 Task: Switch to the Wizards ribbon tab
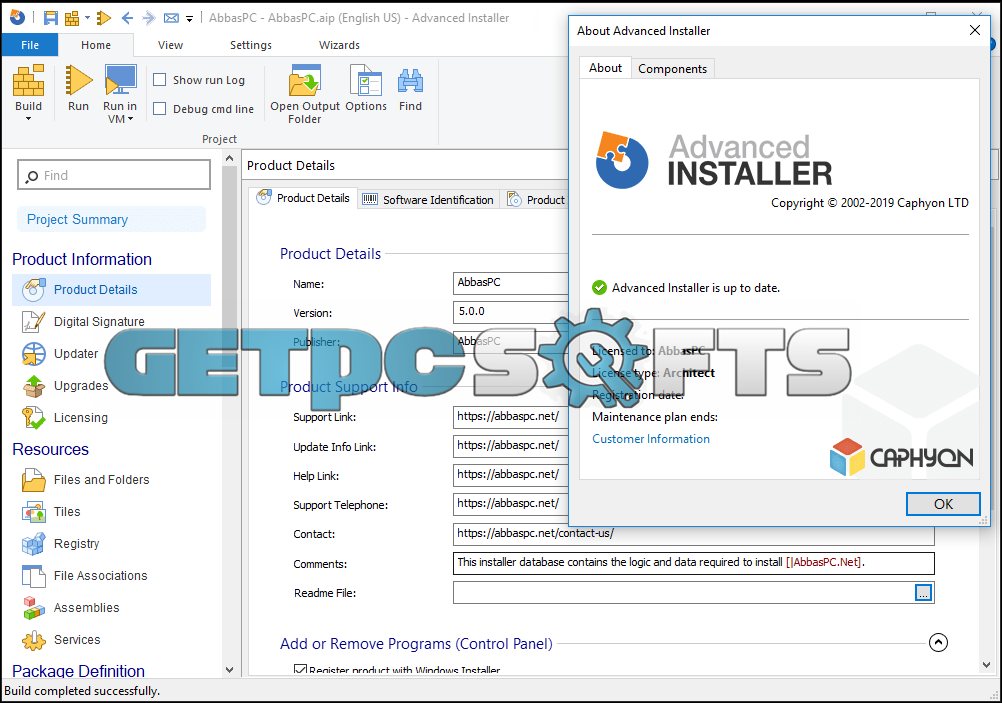coord(339,45)
